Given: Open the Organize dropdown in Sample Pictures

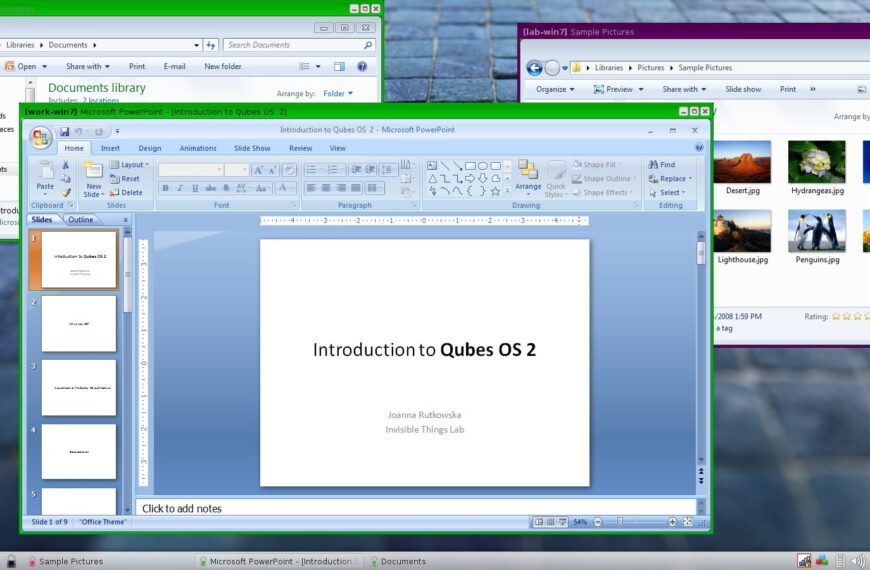Looking at the screenshot, I should click(555, 89).
